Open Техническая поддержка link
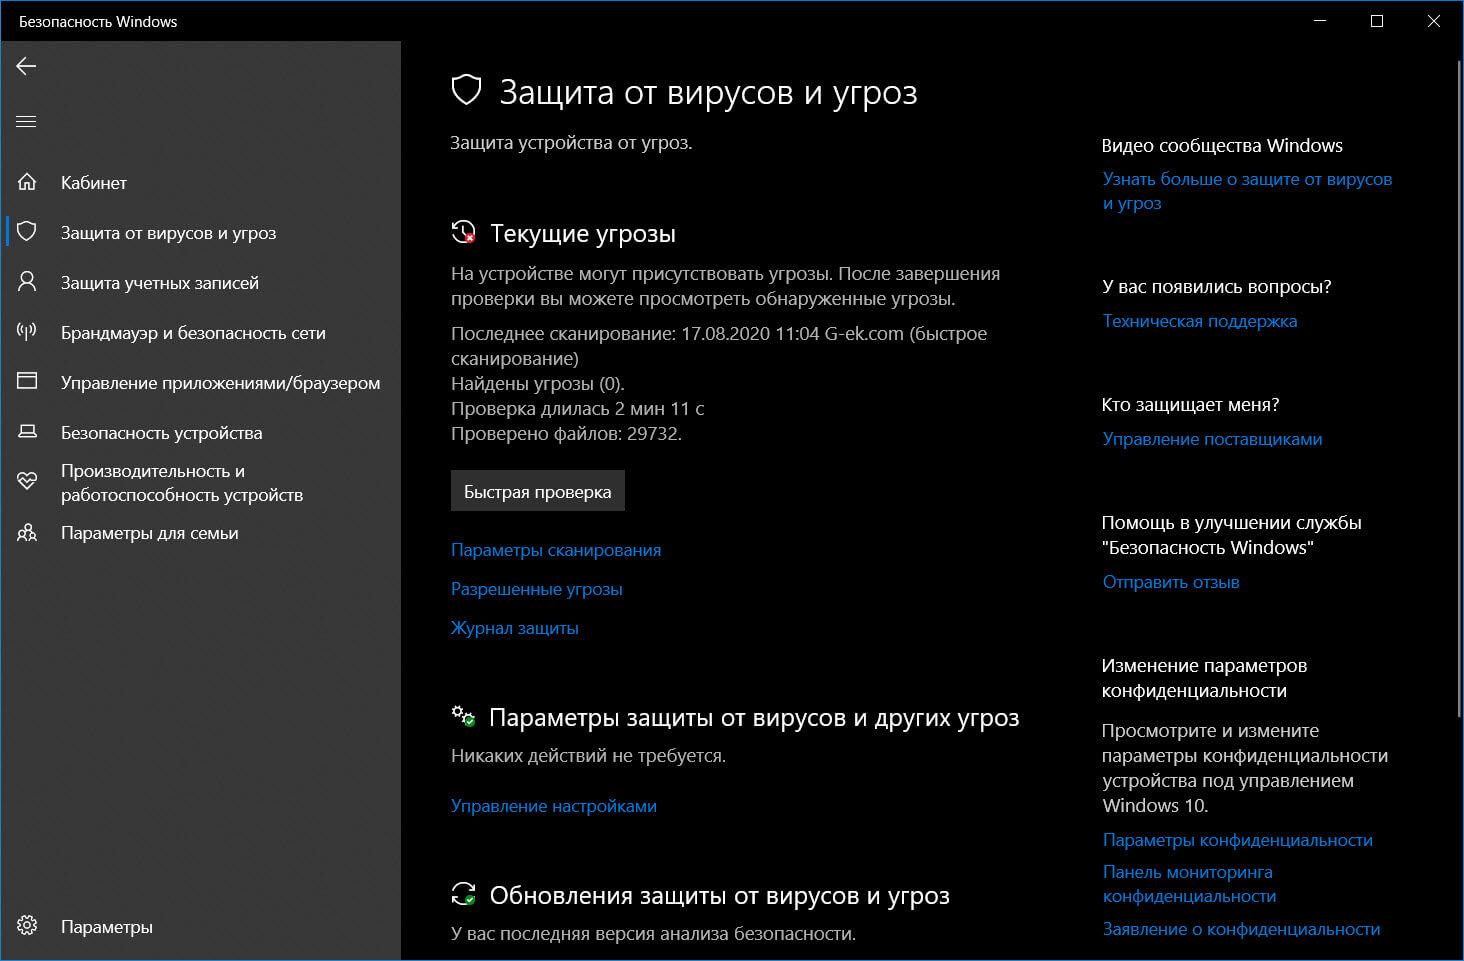Screen dimensions: 1464x961 [1200, 321]
